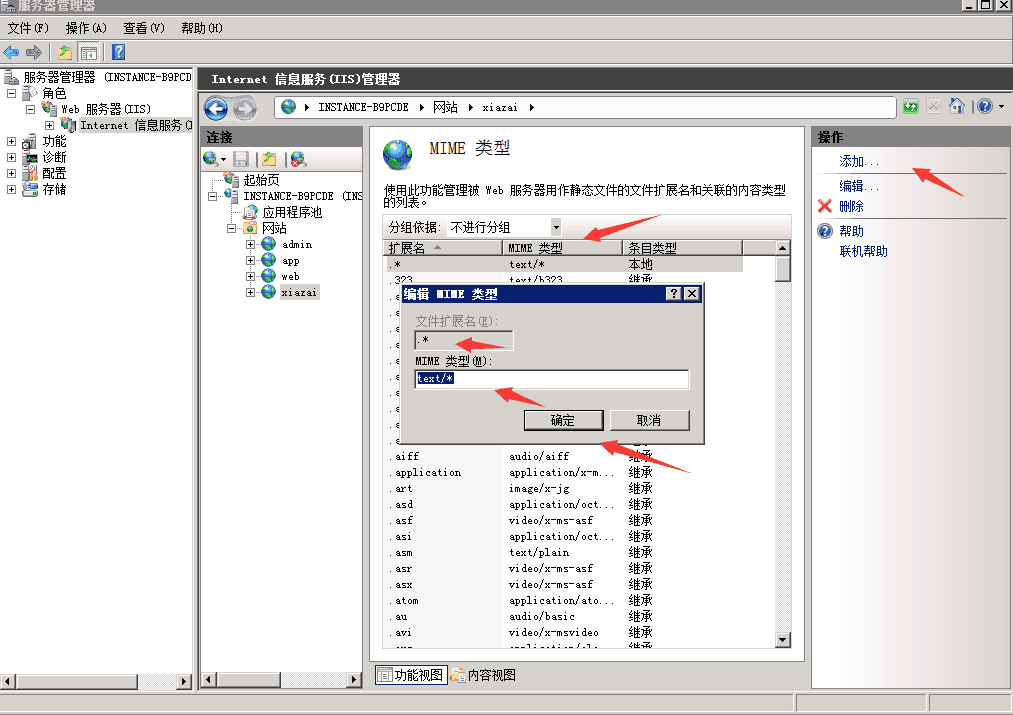
Task: Click inside the MIME 类型 input field
Action: (551, 379)
